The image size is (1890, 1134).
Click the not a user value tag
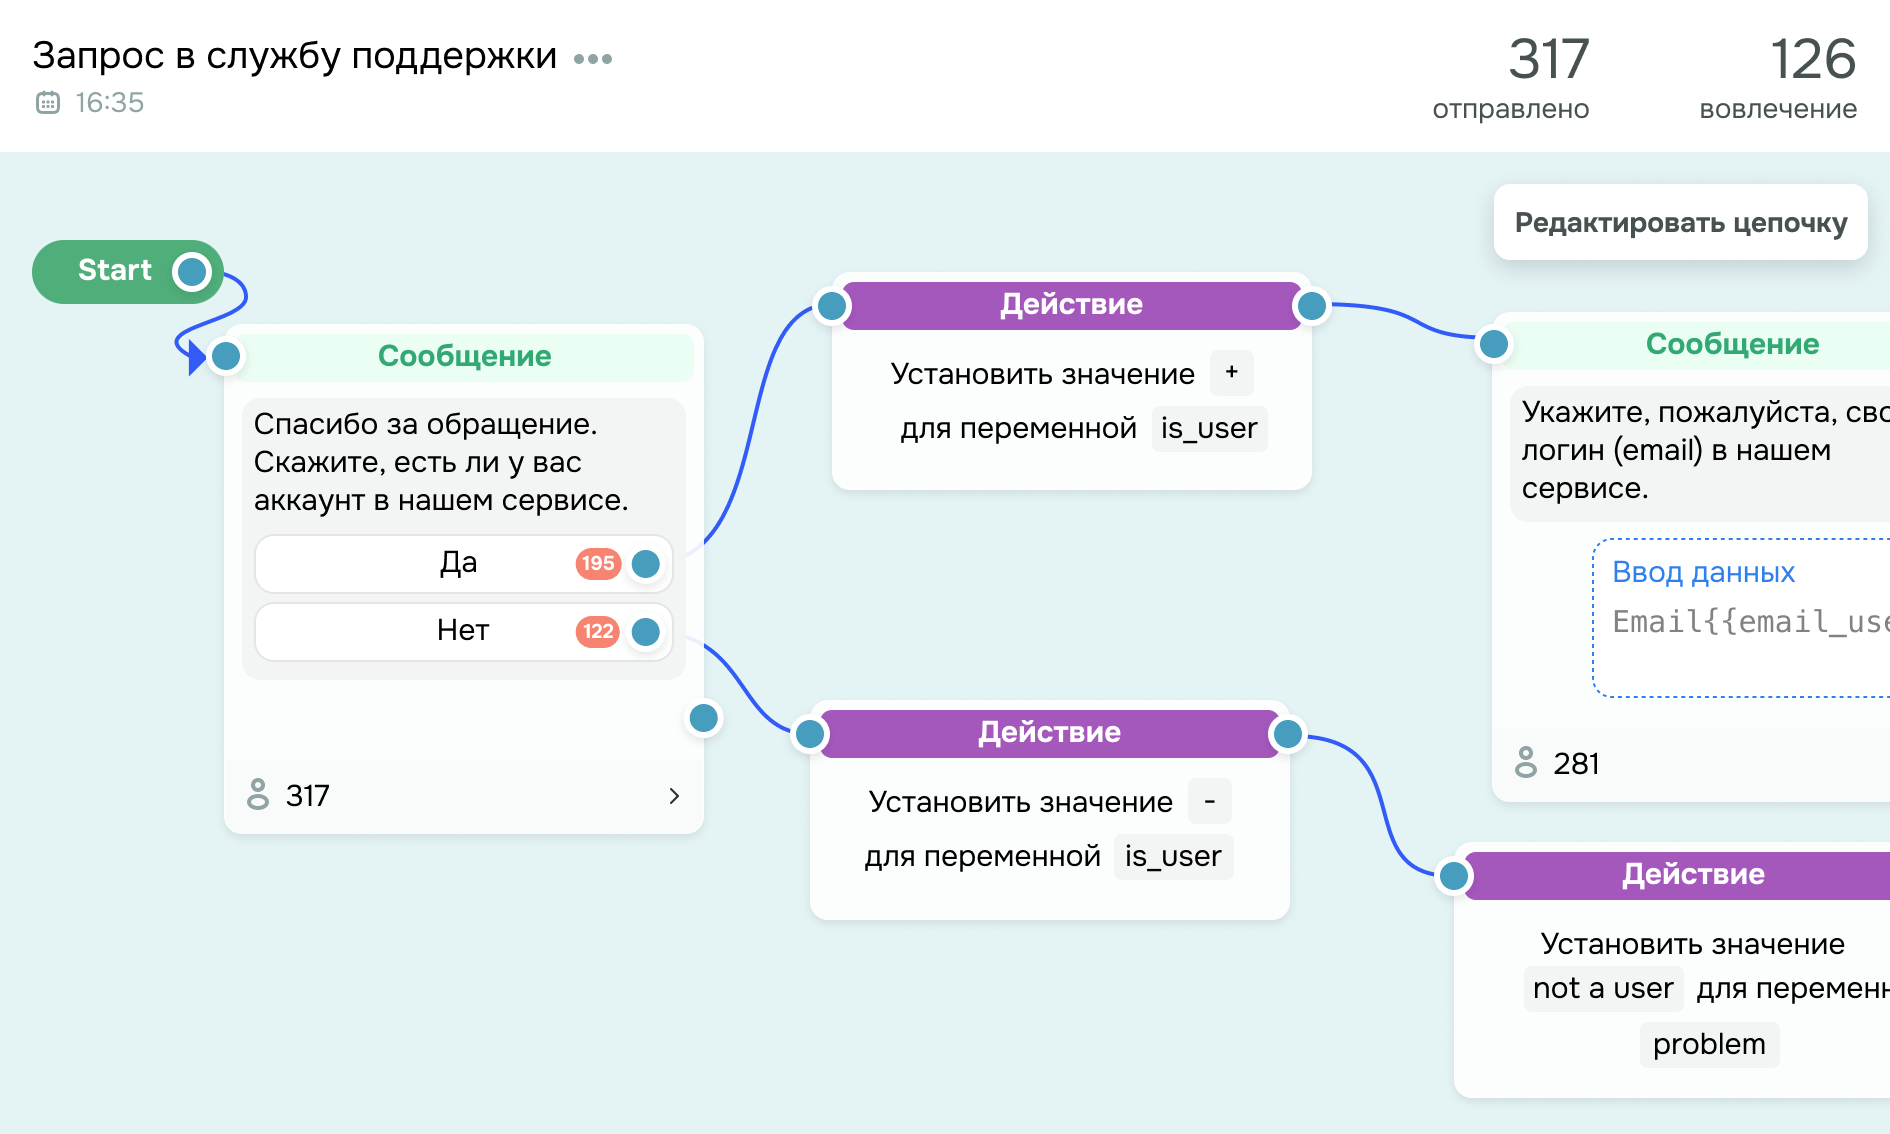click(x=1603, y=988)
